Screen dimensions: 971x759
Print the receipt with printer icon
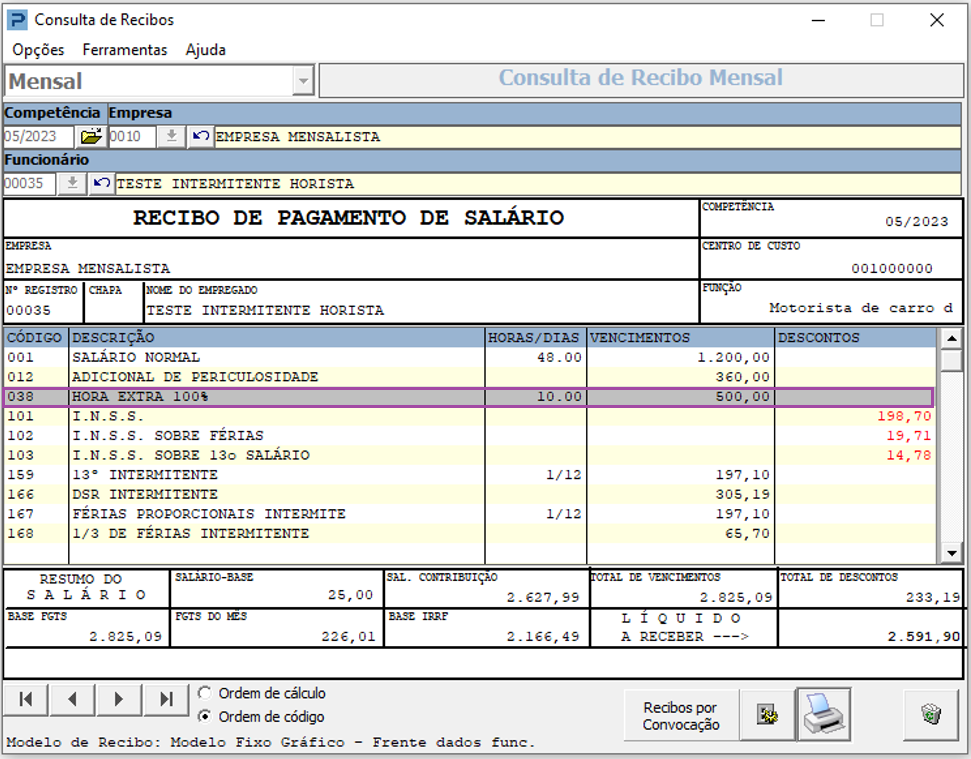tap(824, 714)
